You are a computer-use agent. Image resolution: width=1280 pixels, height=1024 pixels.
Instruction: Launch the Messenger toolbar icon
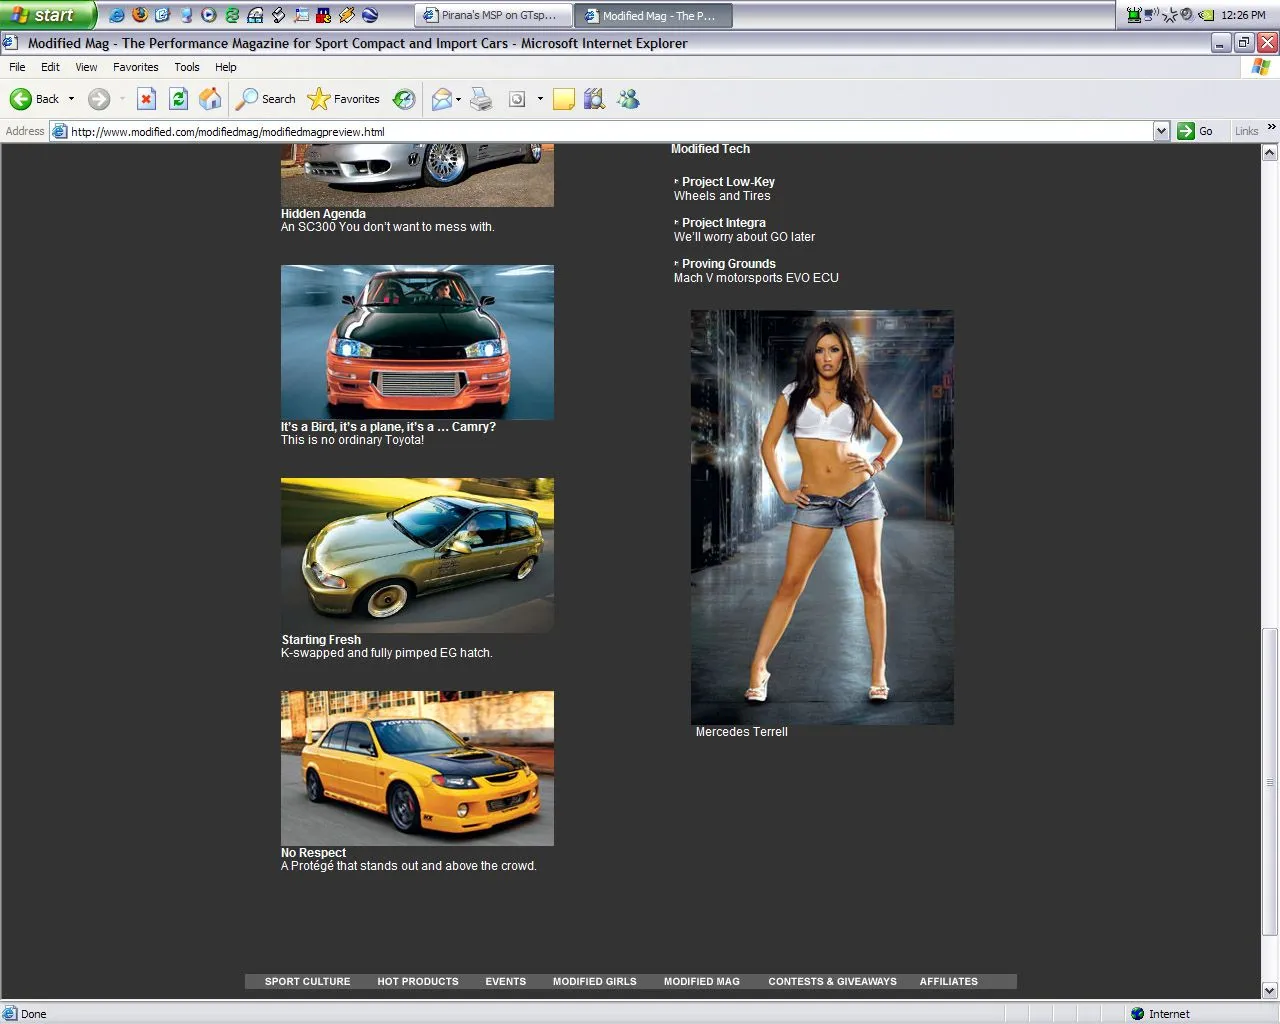click(628, 99)
